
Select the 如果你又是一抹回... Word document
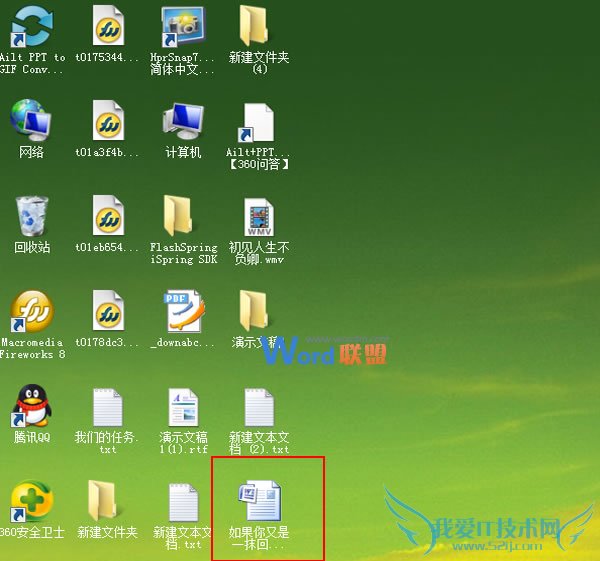260,501
